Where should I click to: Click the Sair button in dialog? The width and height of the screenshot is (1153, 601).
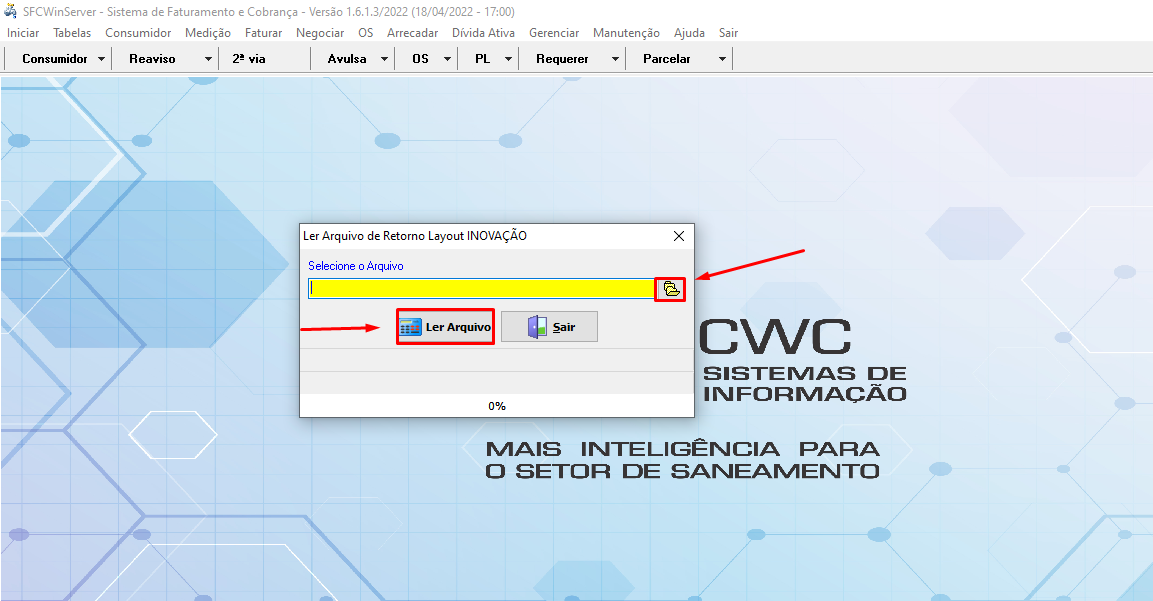[549, 327]
